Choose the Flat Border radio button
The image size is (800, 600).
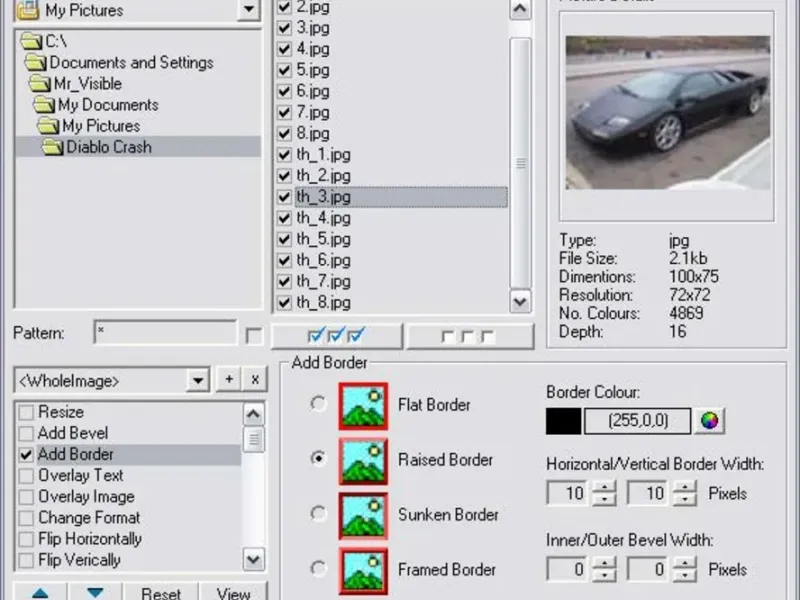(318, 404)
